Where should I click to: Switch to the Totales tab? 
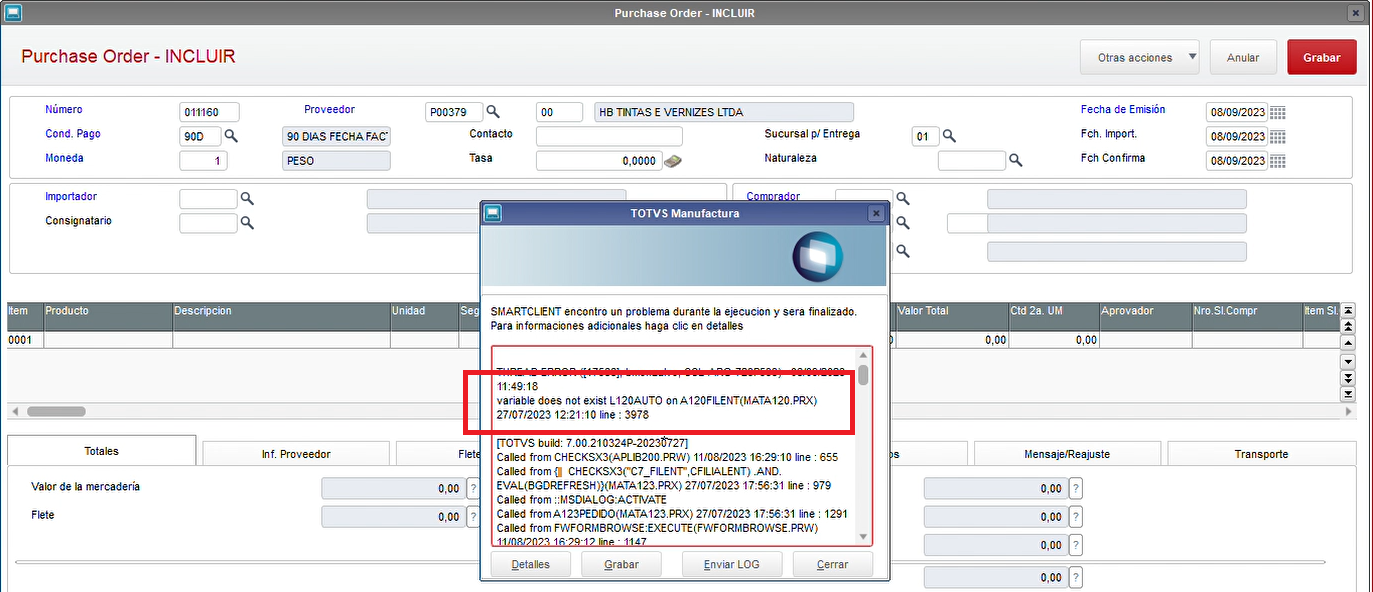point(101,451)
